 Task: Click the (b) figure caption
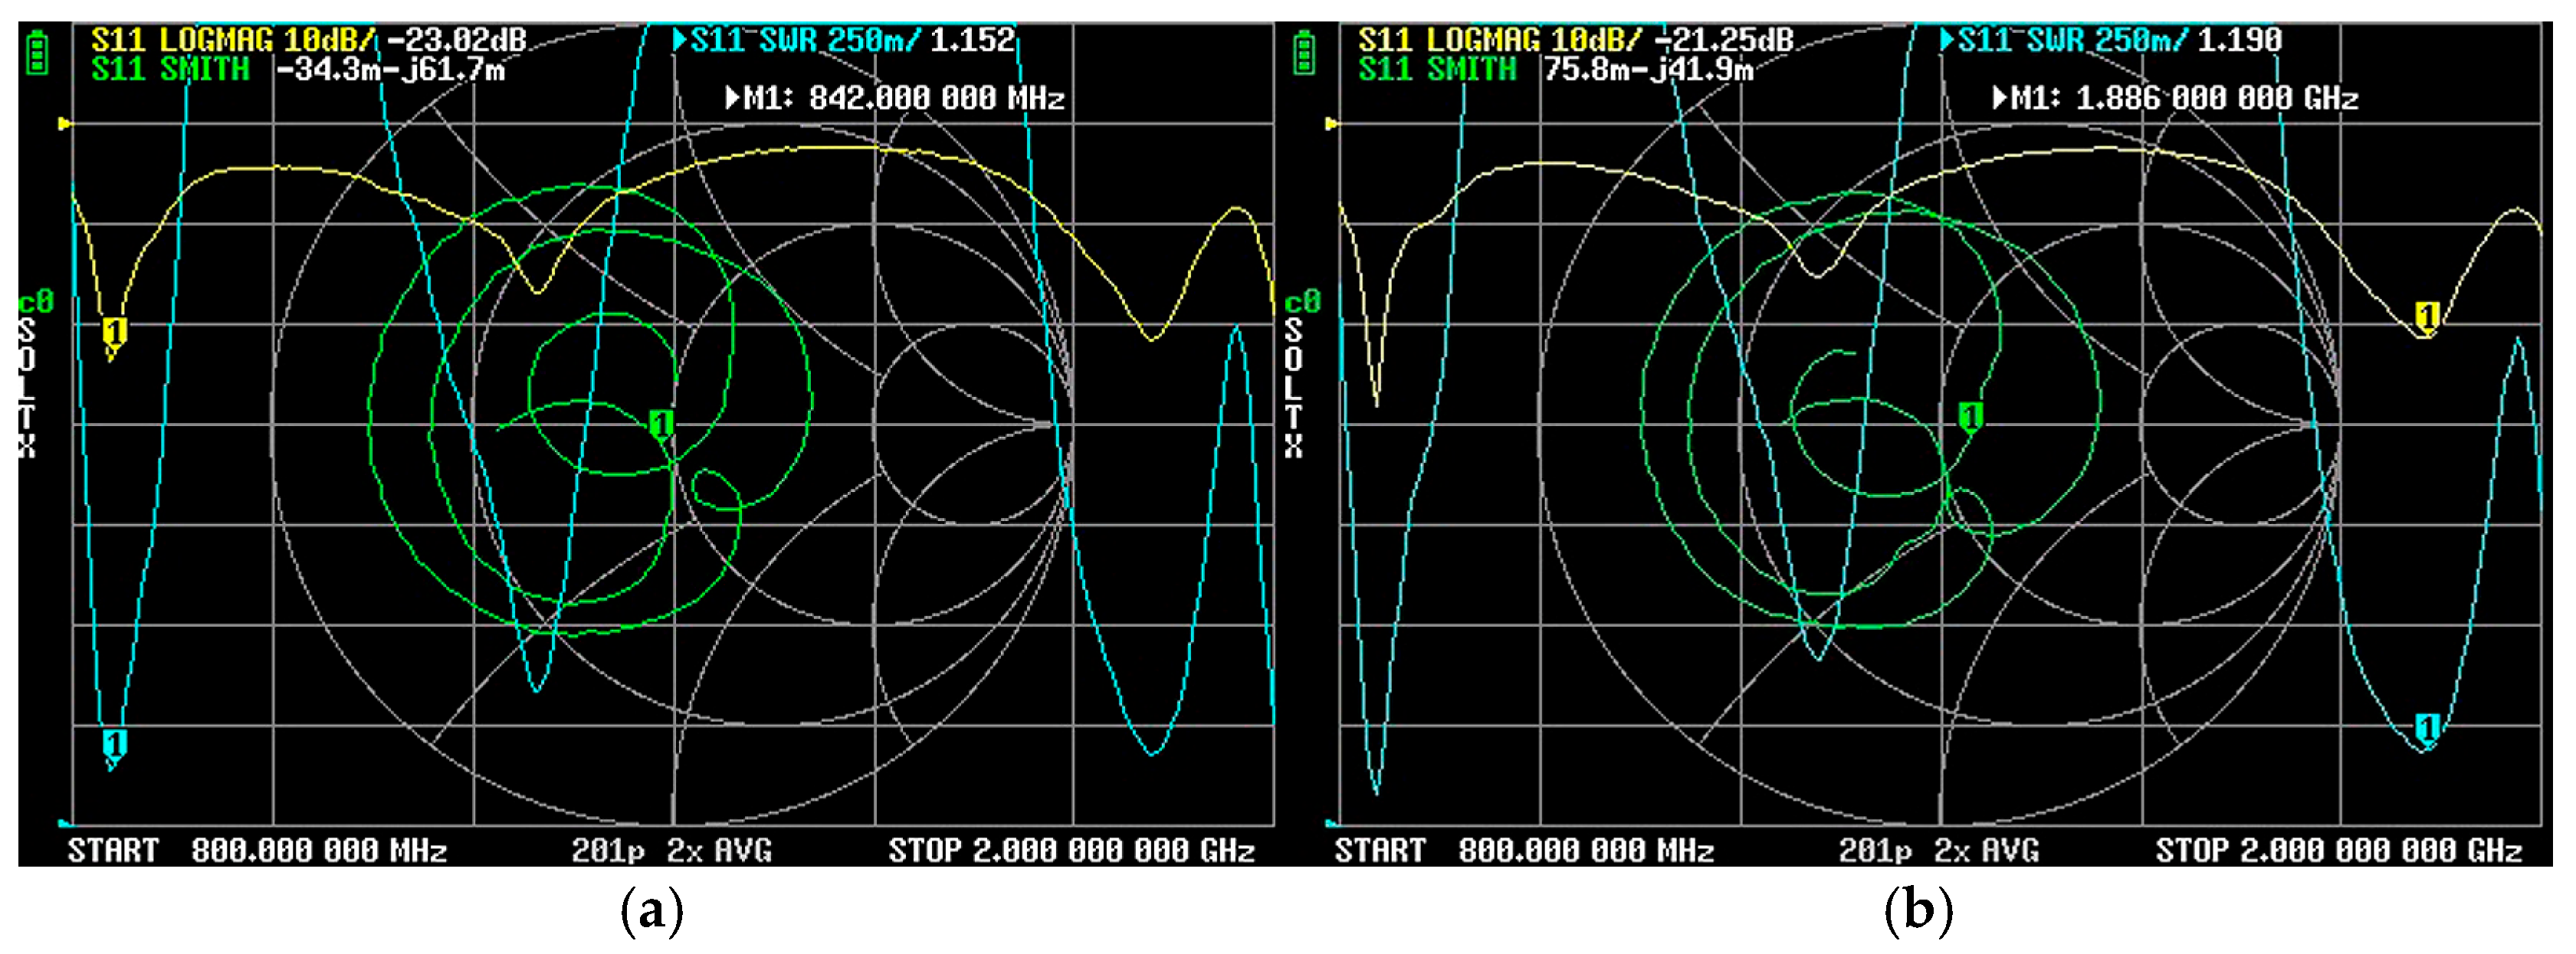pyautogui.click(x=1918, y=911)
